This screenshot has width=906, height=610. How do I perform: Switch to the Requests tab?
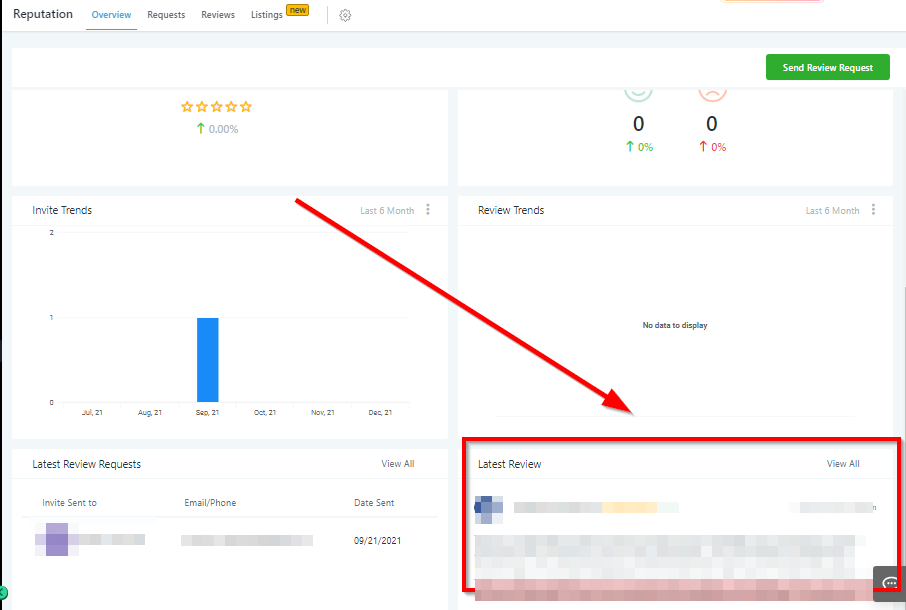(x=166, y=15)
